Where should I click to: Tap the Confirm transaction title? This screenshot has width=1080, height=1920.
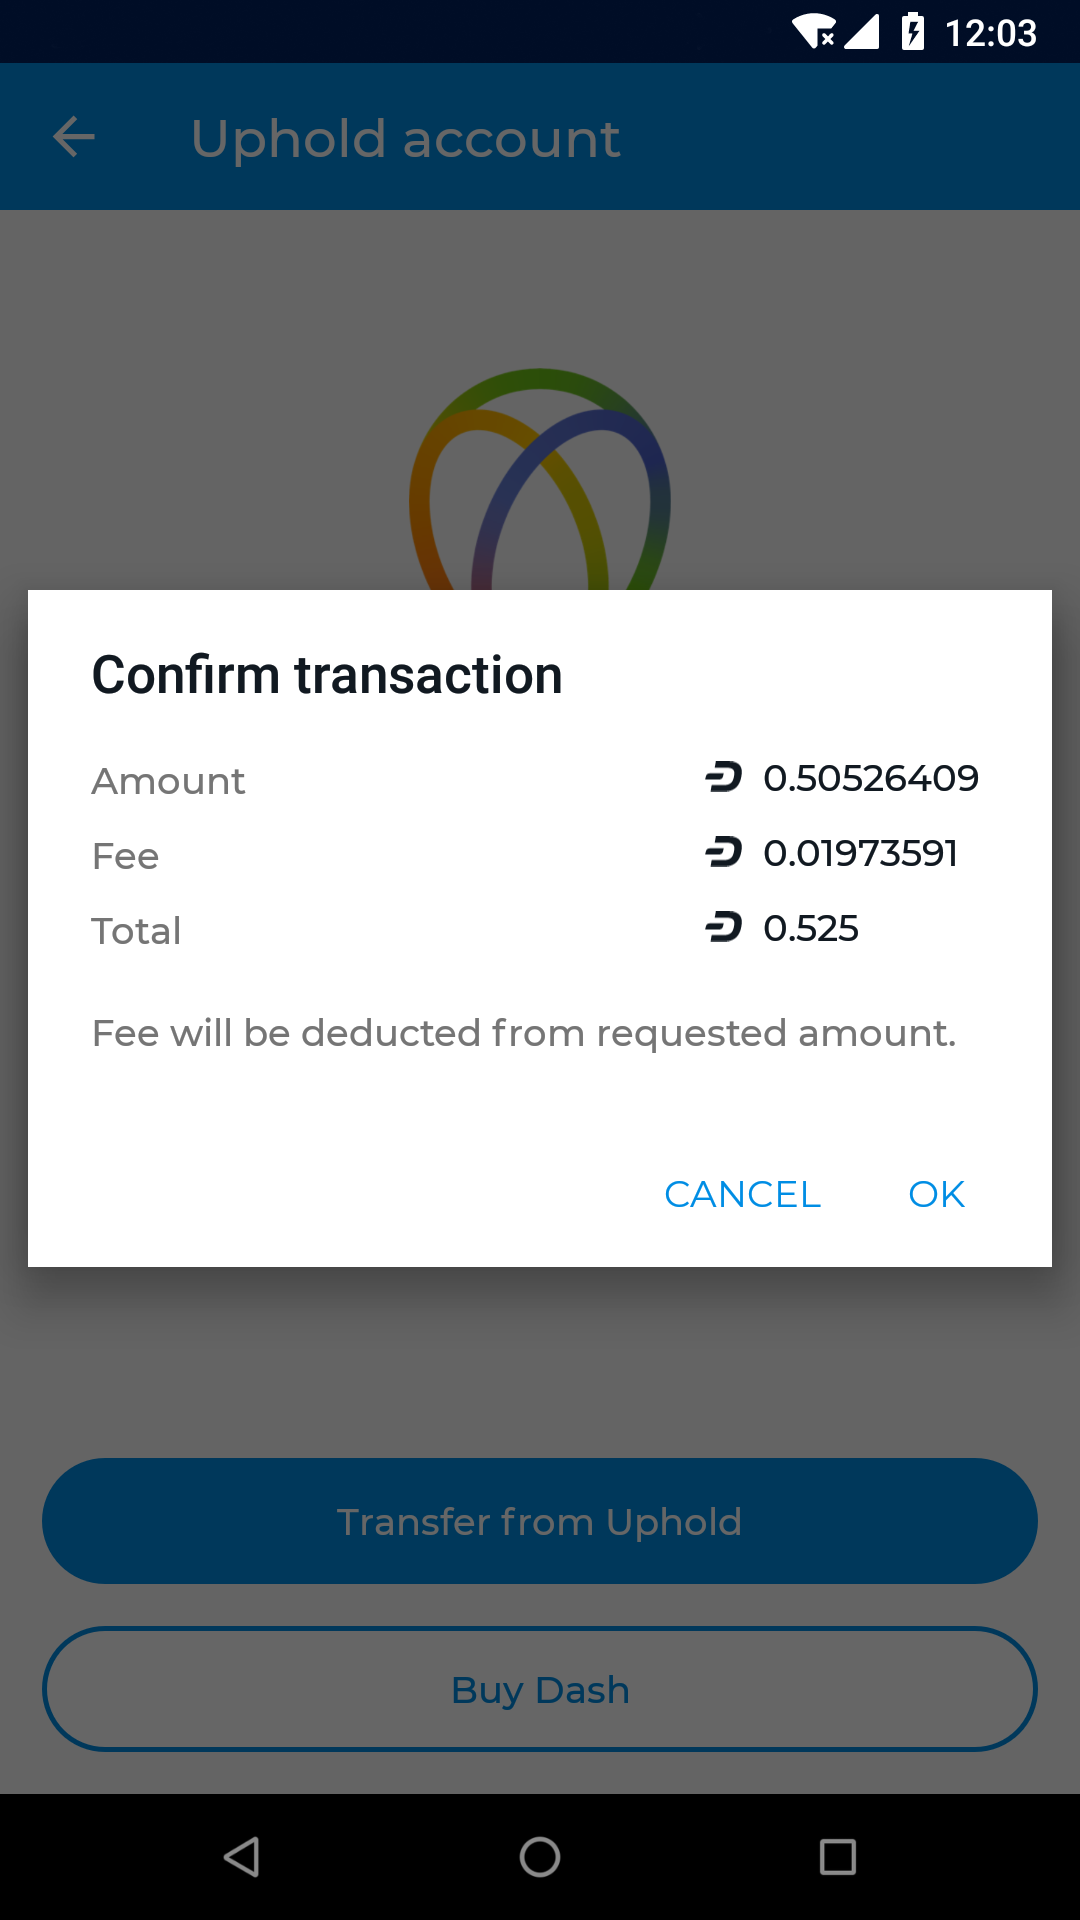(x=327, y=675)
